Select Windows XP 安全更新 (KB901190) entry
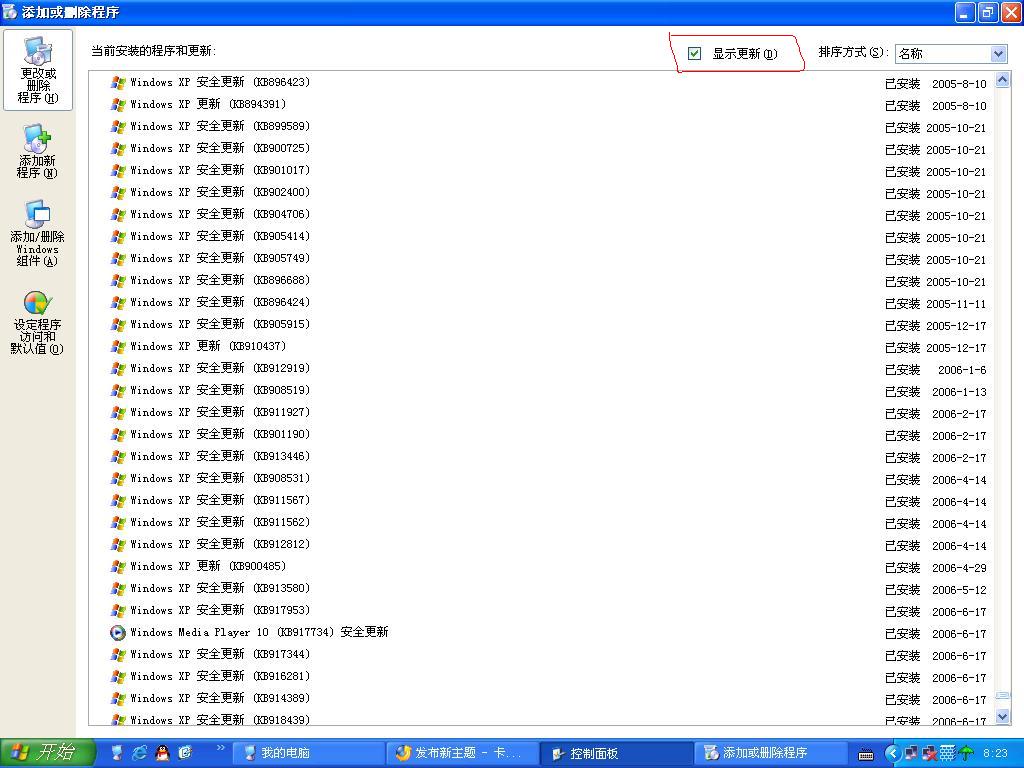 [219, 435]
